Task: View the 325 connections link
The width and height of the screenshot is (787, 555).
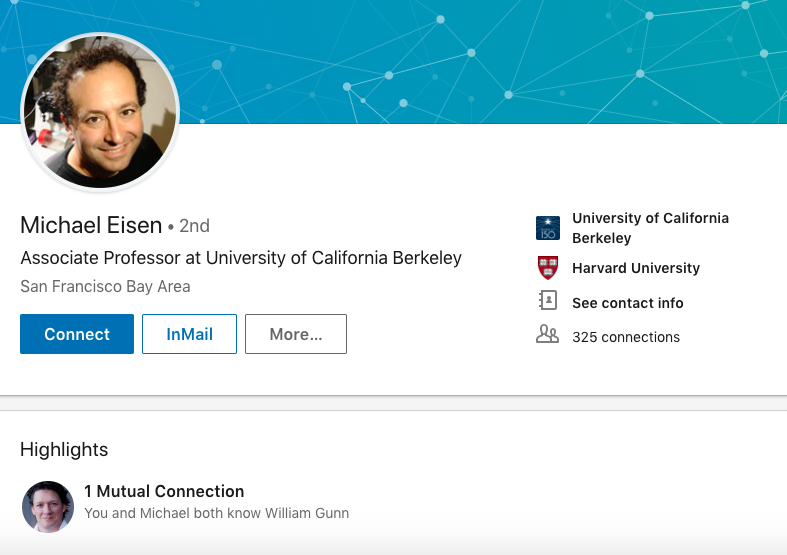Action: 625,337
